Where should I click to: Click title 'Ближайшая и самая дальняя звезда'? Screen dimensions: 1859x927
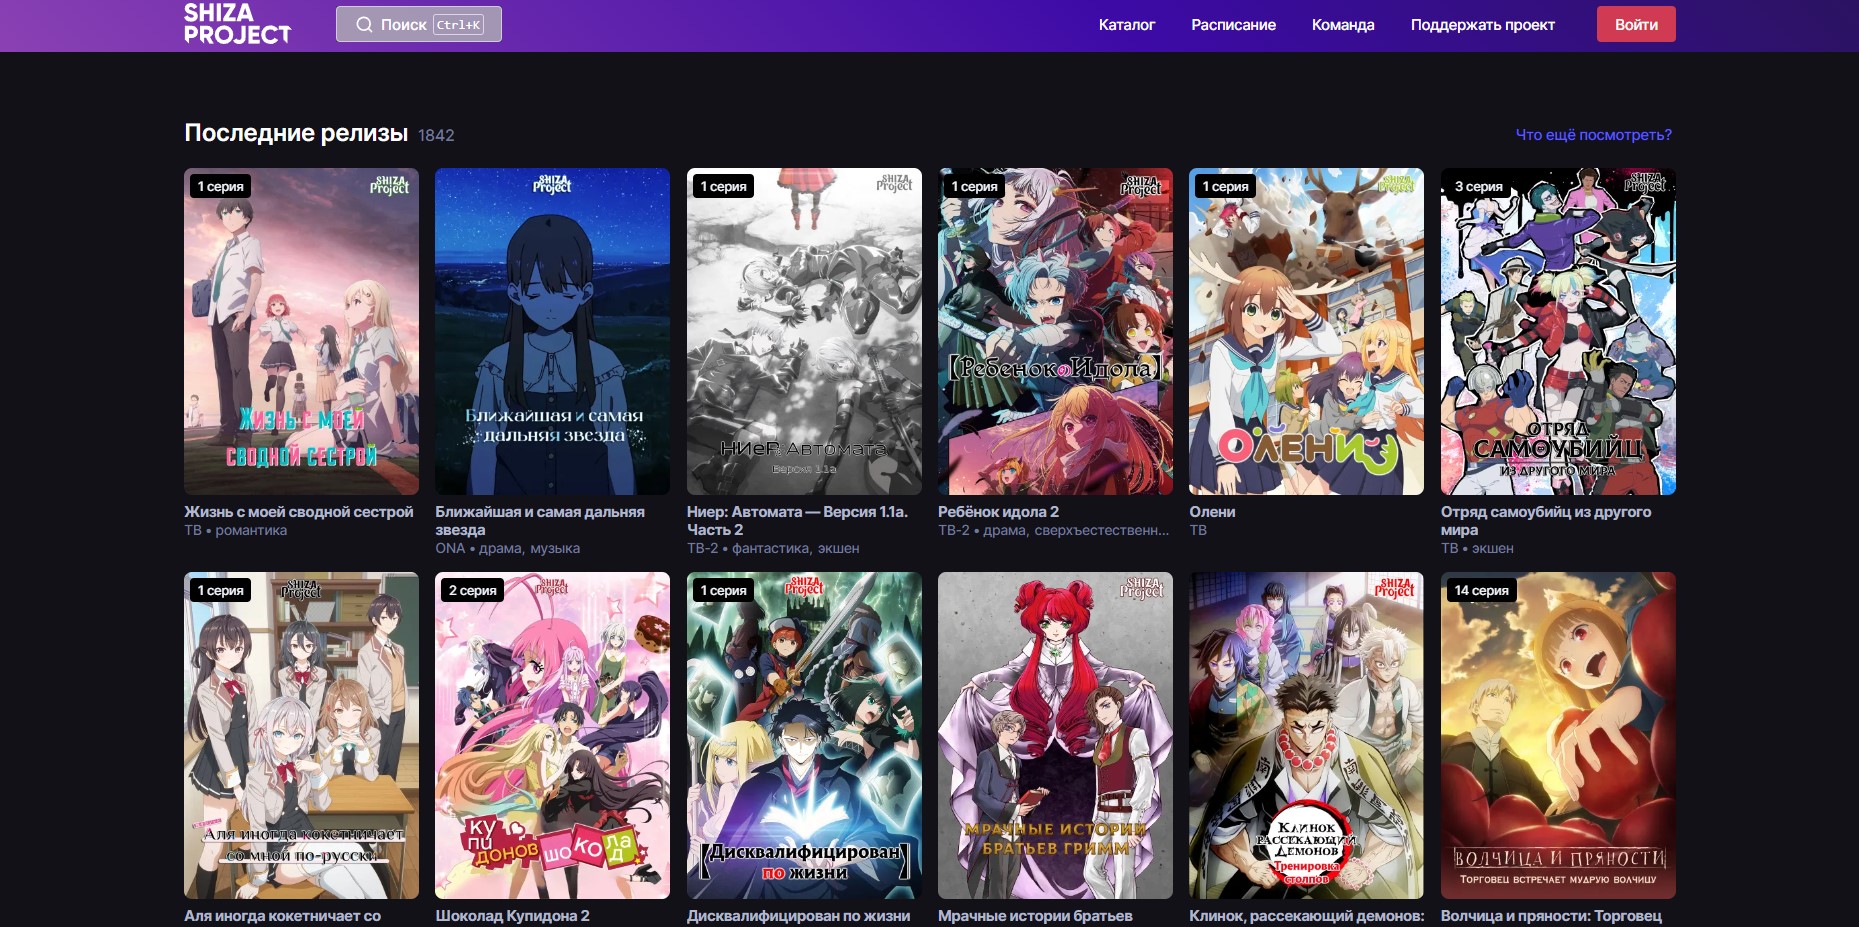pos(540,521)
